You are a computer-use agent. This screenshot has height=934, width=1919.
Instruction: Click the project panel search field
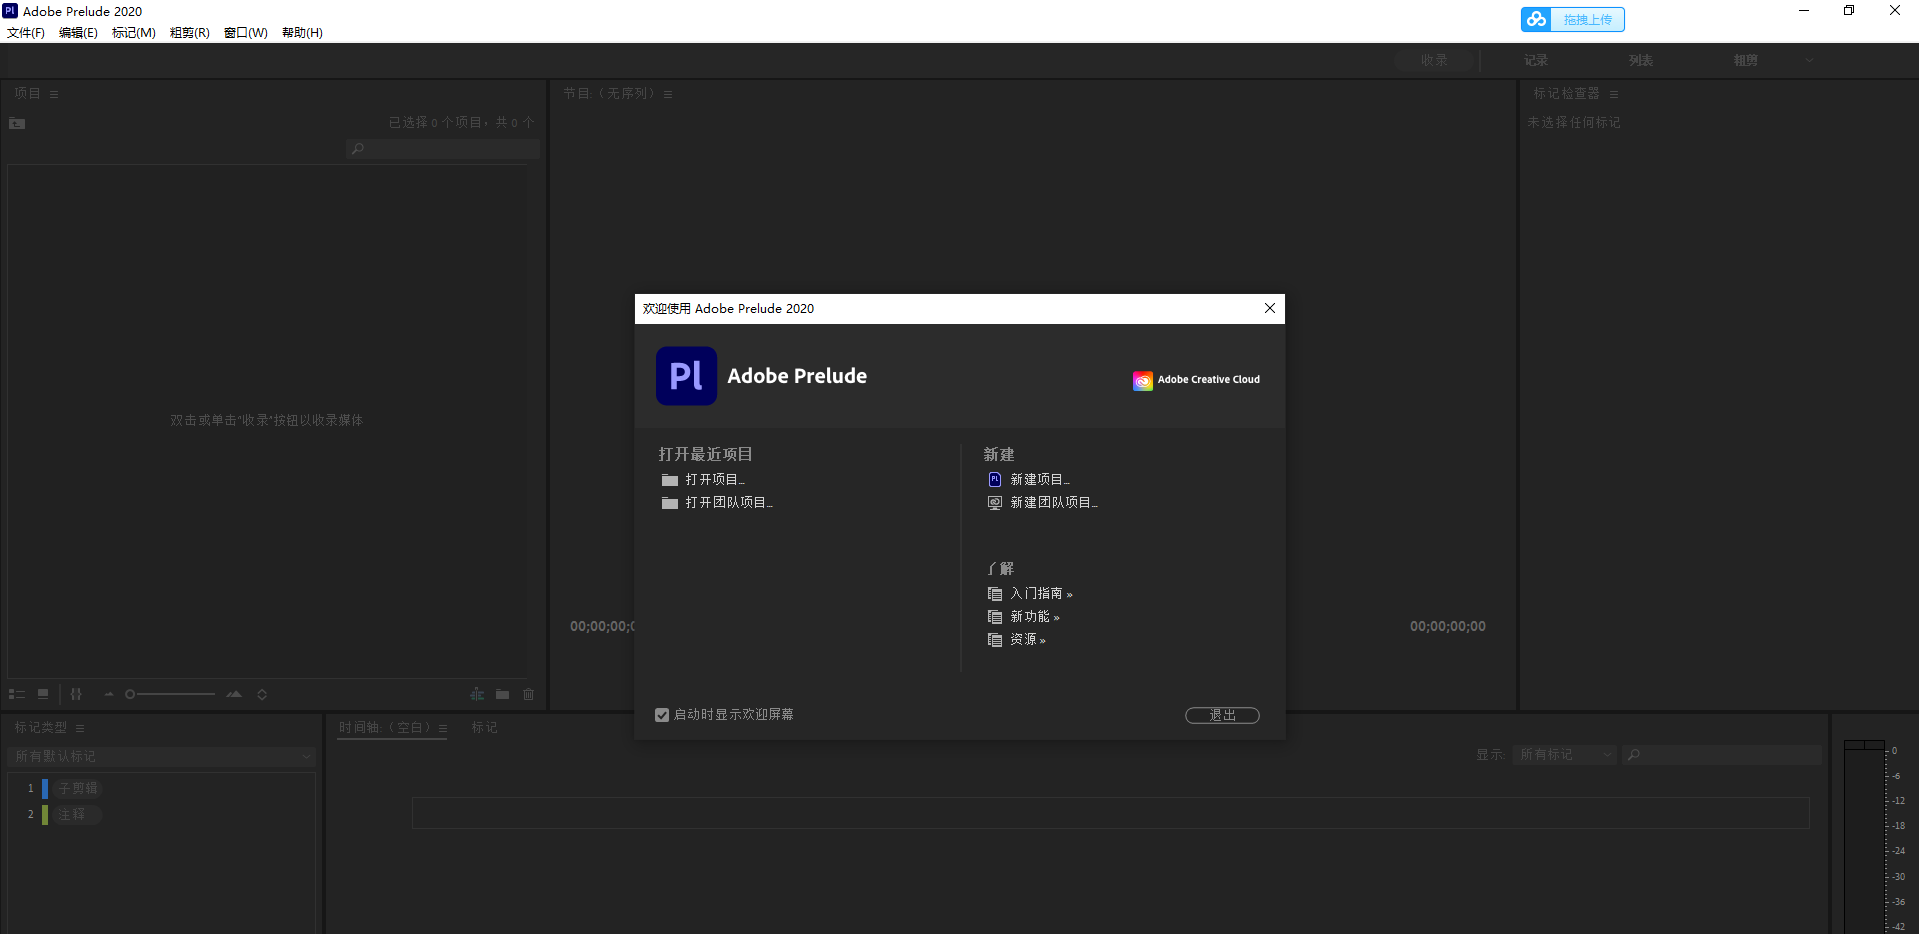pyautogui.click(x=443, y=149)
